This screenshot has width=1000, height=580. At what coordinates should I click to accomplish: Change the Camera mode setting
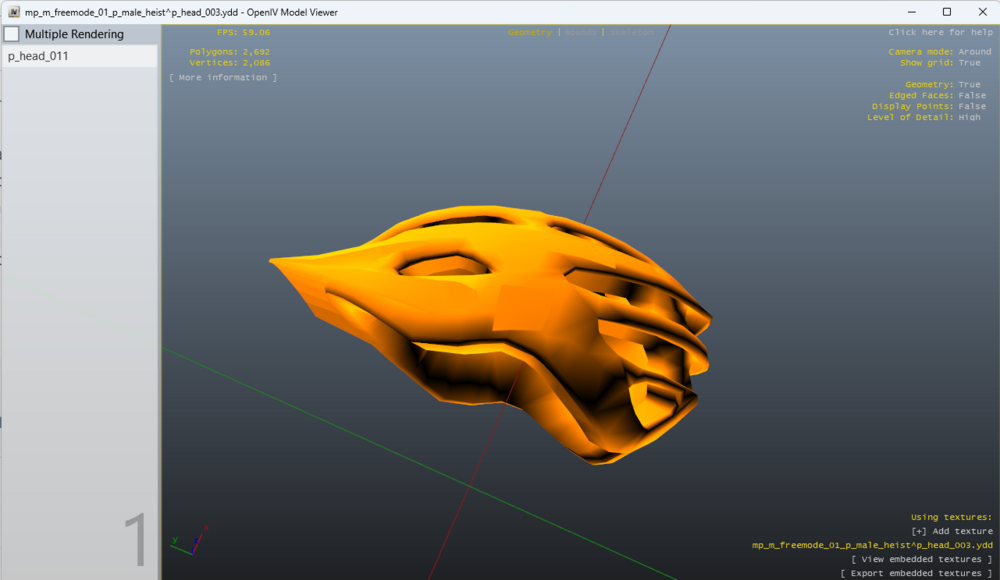tap(974, 52)
